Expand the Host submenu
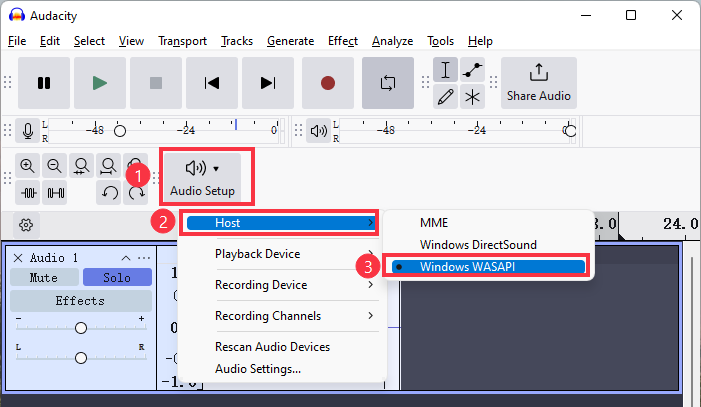Screen dimensions: 701x407 point(280,223)
